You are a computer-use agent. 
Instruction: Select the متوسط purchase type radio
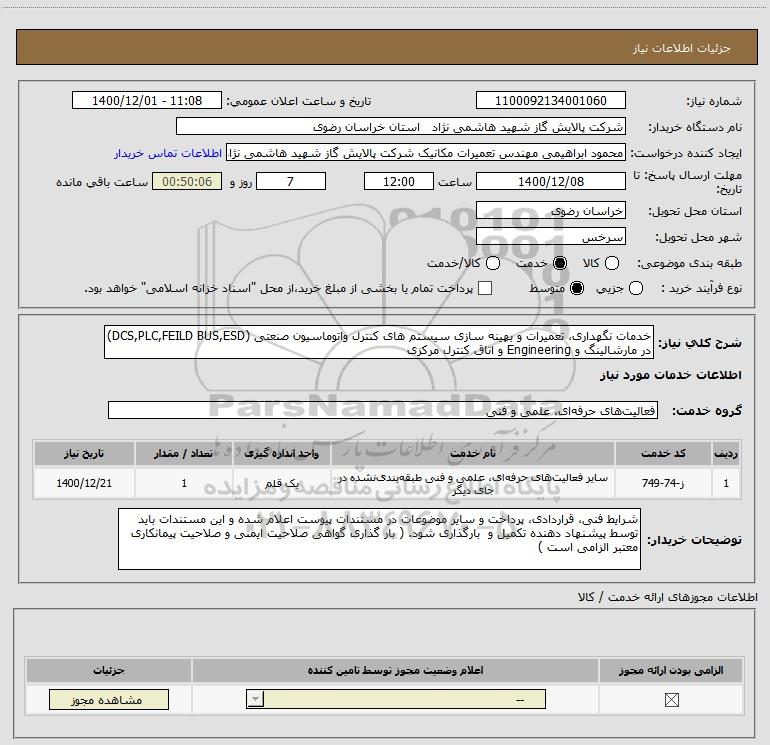577,288
